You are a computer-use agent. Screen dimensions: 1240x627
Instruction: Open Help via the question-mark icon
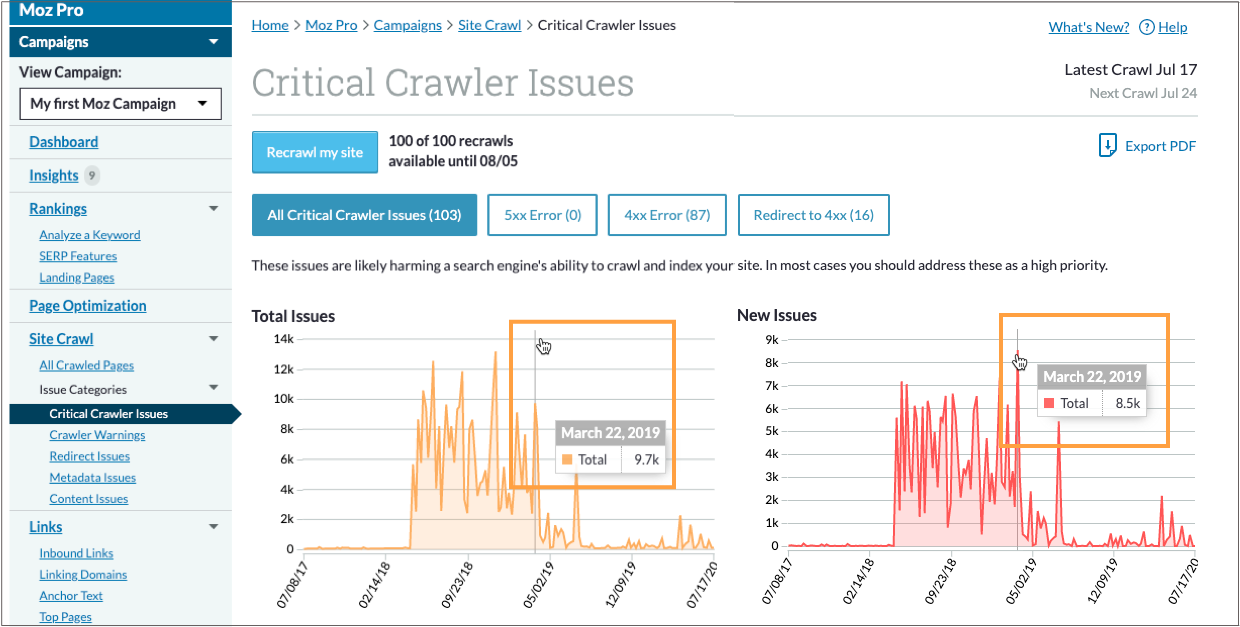(x=1147, y=27)
